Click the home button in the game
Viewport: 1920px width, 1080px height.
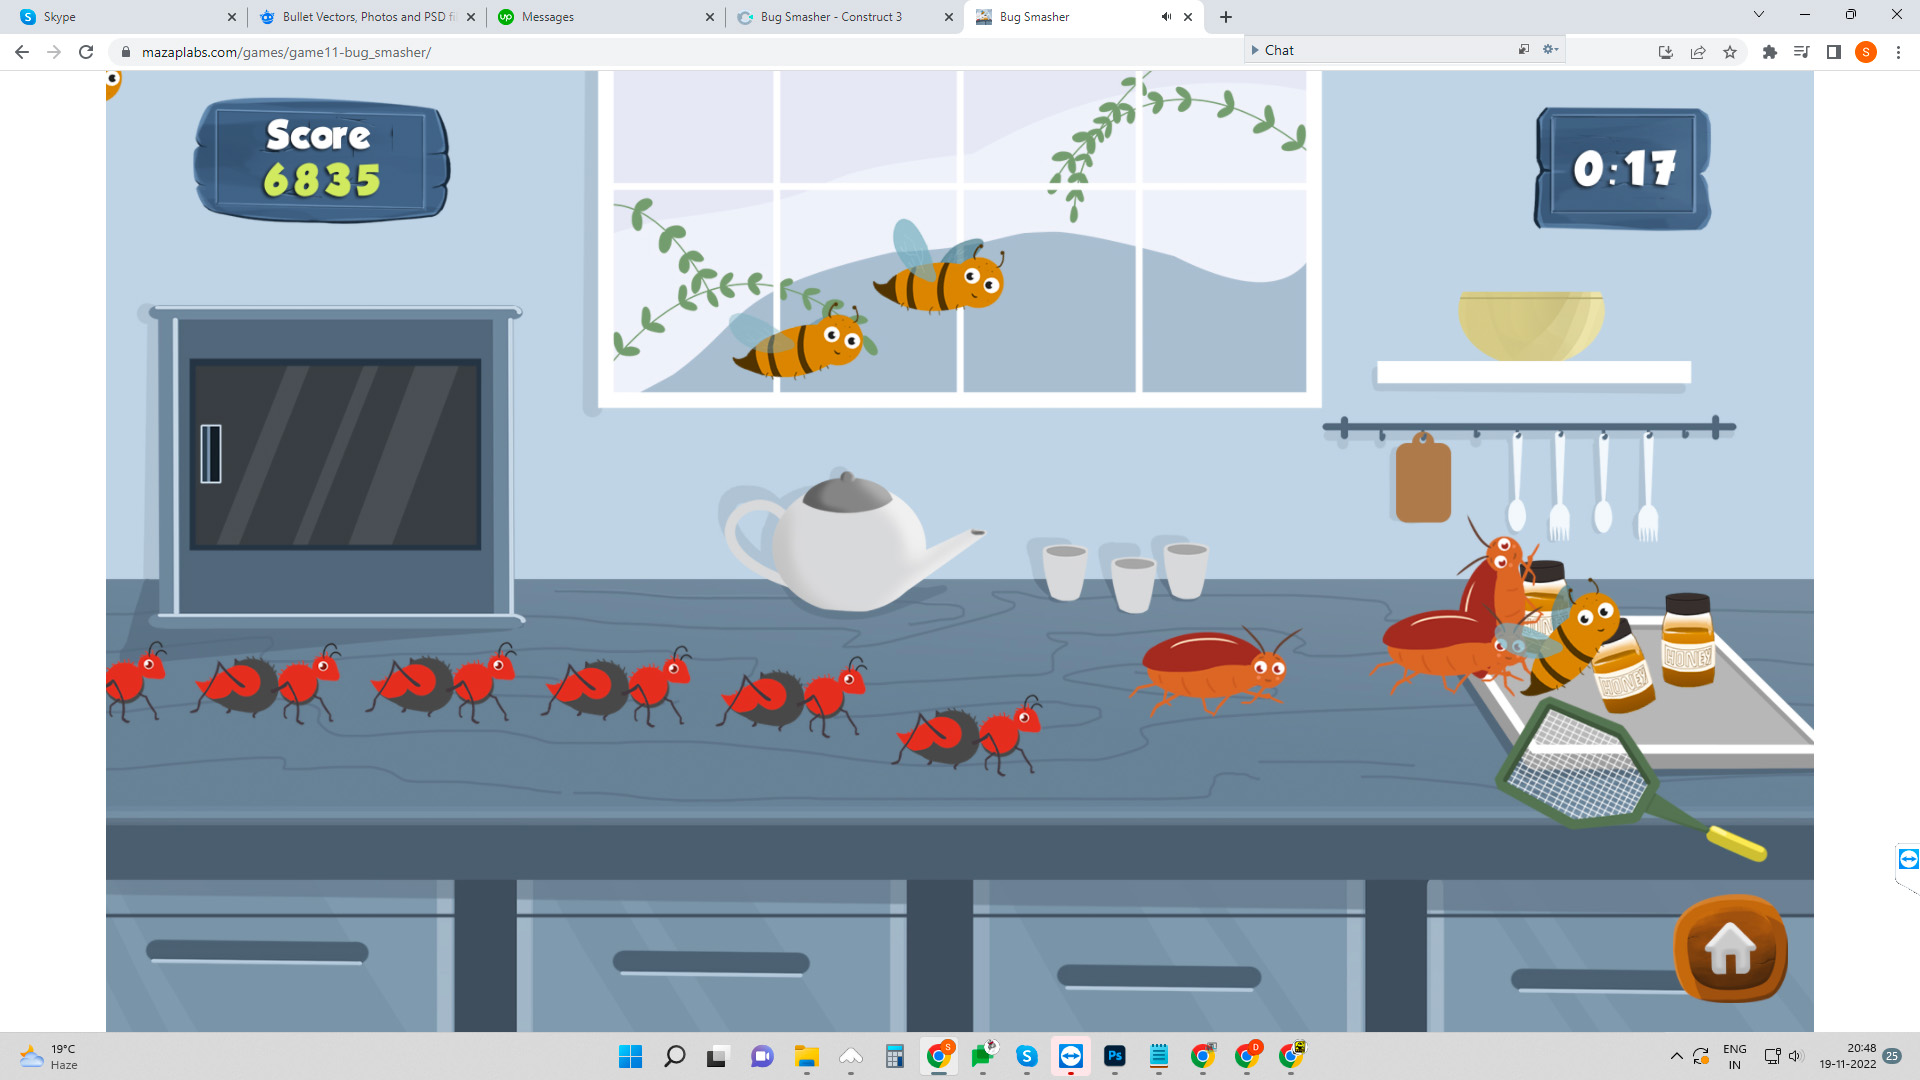[x=1730, y=948]
